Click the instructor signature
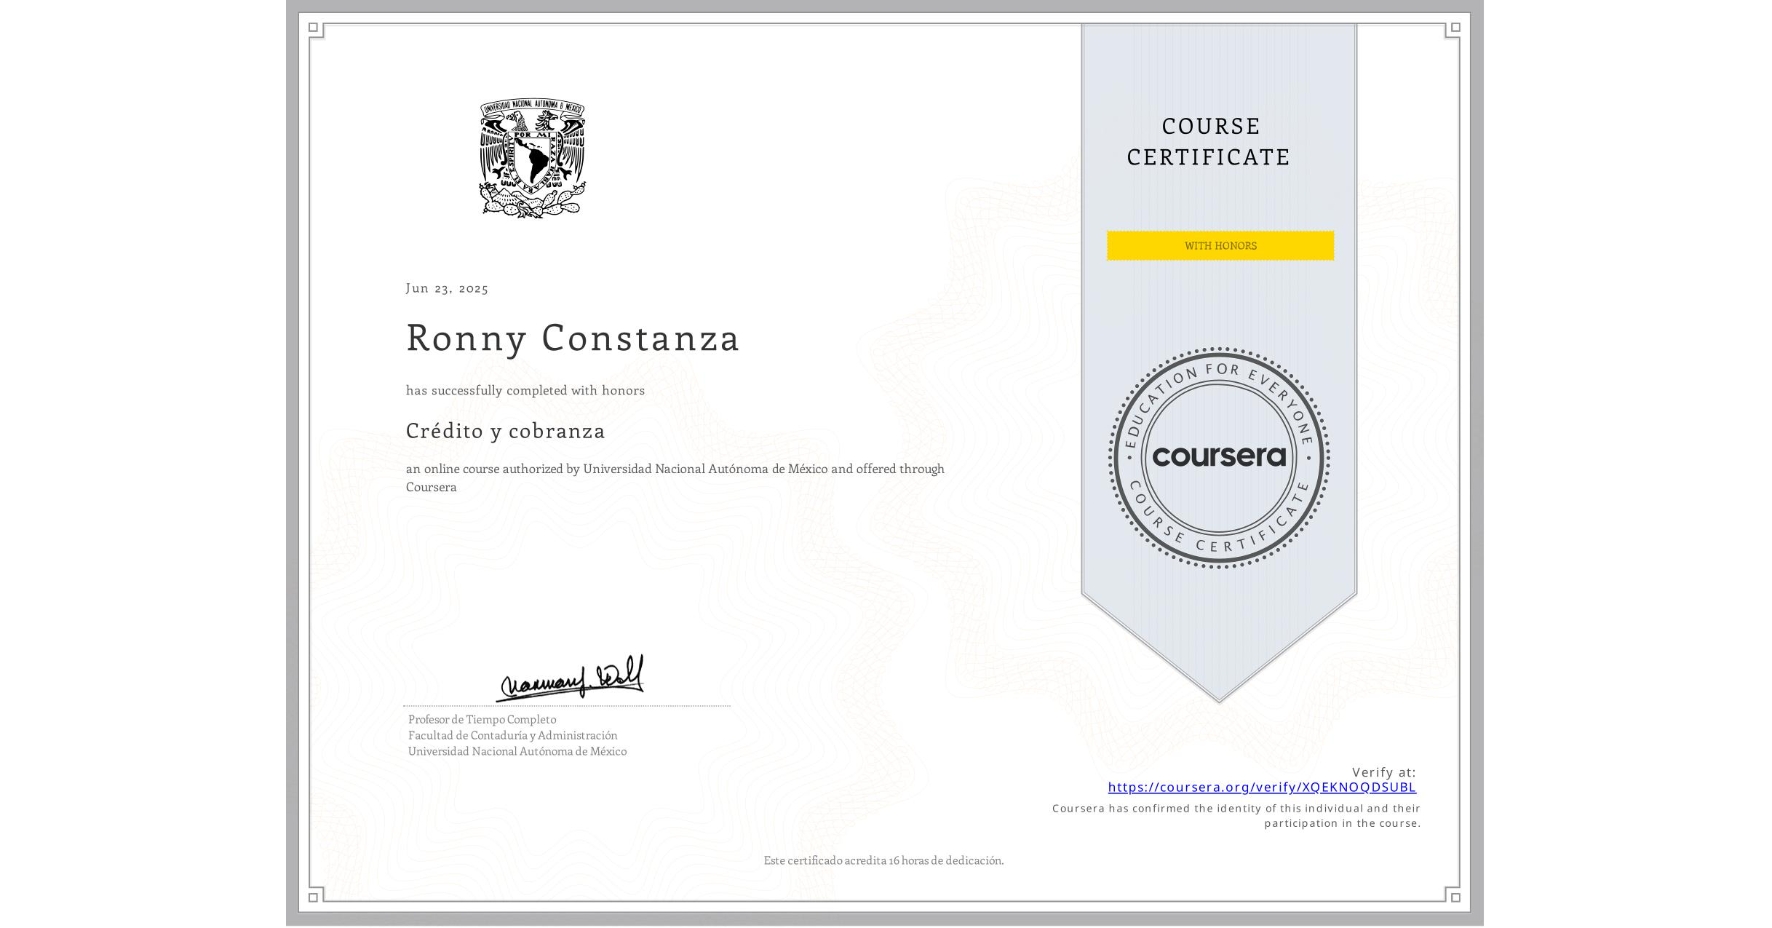1772x928 pixels. [x=571, y=678]
